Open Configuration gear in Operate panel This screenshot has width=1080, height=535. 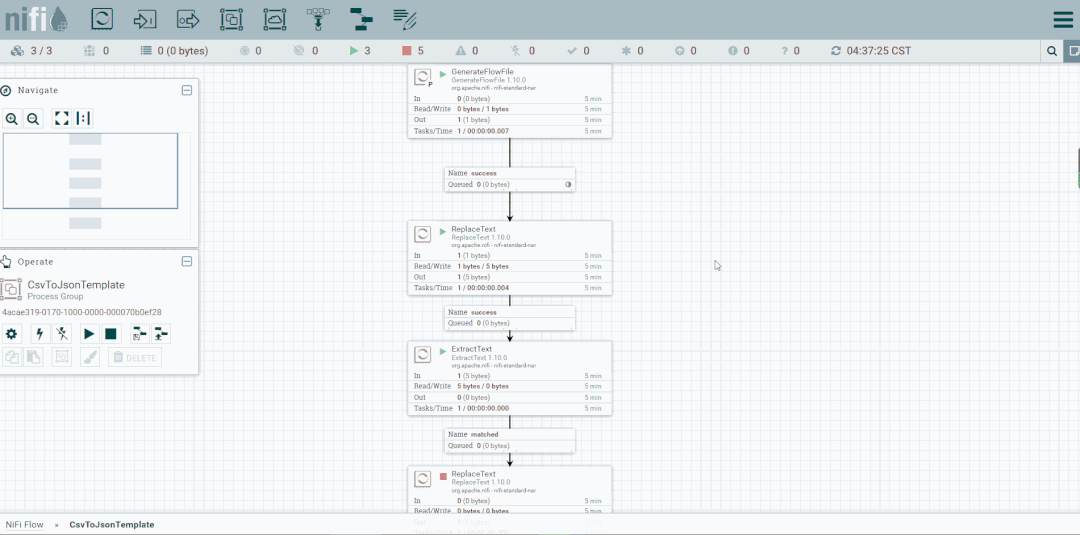pos(11,335)
